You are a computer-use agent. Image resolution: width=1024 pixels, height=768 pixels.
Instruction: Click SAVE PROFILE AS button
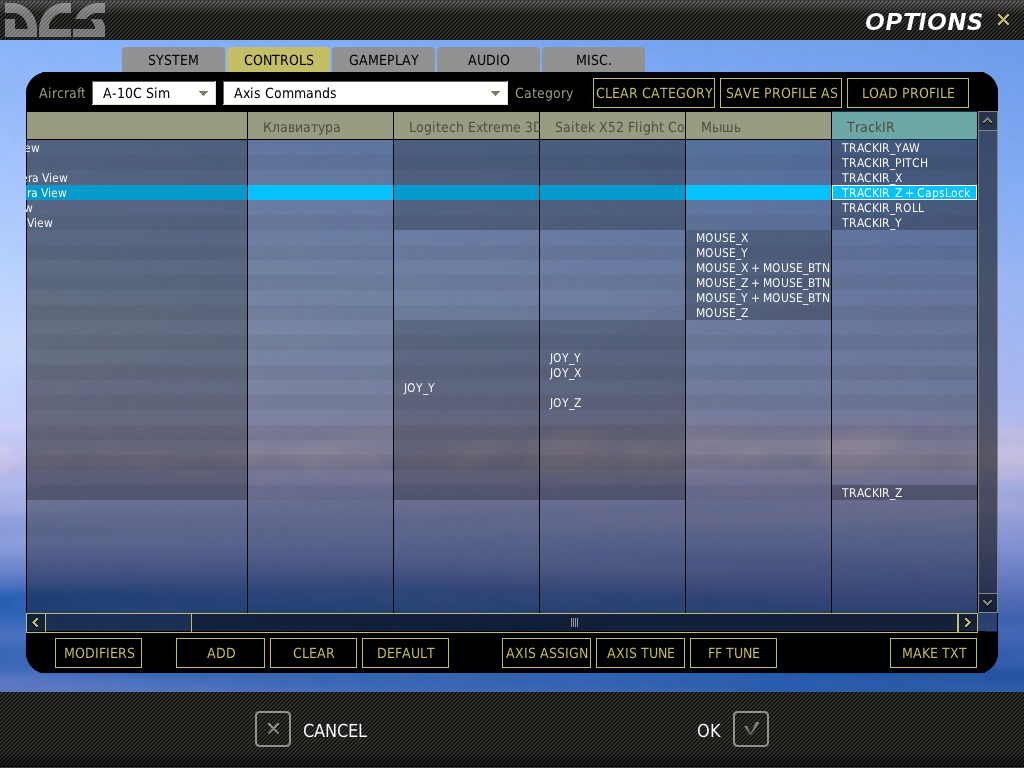[781, 93]
